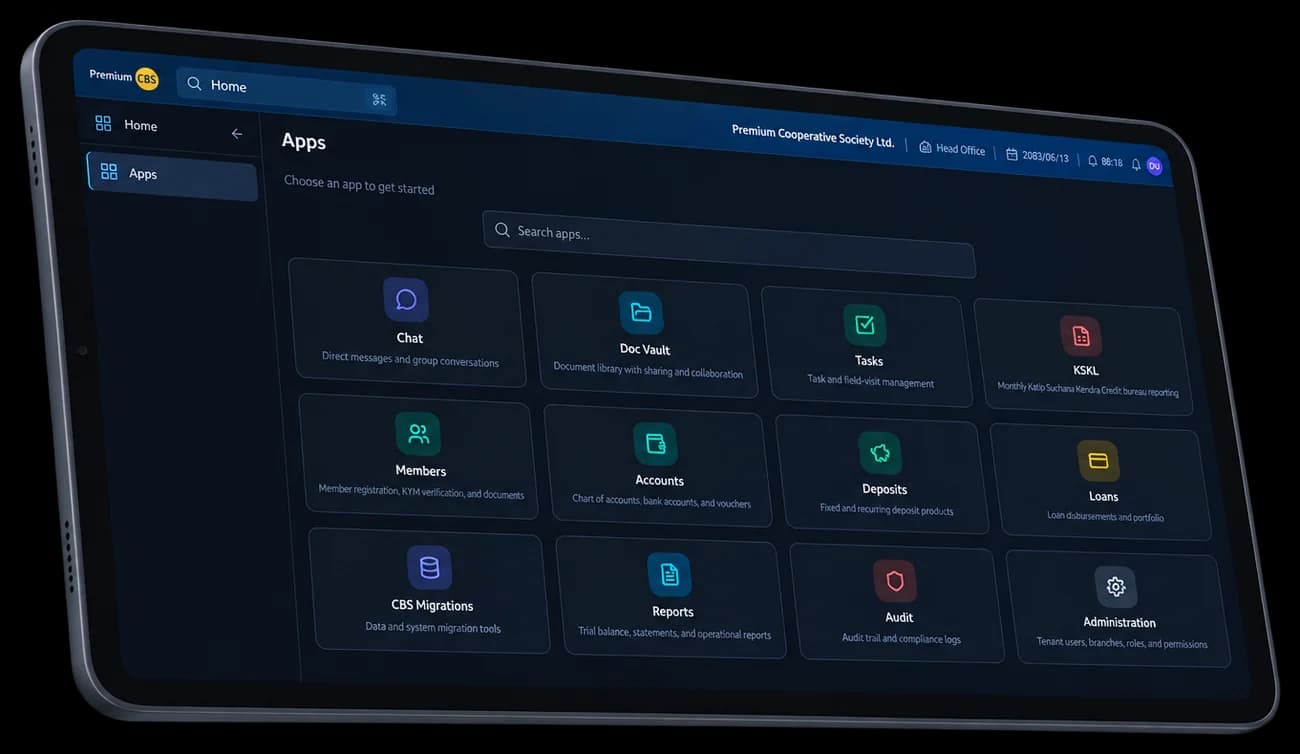Image resolution: width=1300 pixels, height=754 pixels.
Task: Open the Accounts wallet icon
Action: 655,443
